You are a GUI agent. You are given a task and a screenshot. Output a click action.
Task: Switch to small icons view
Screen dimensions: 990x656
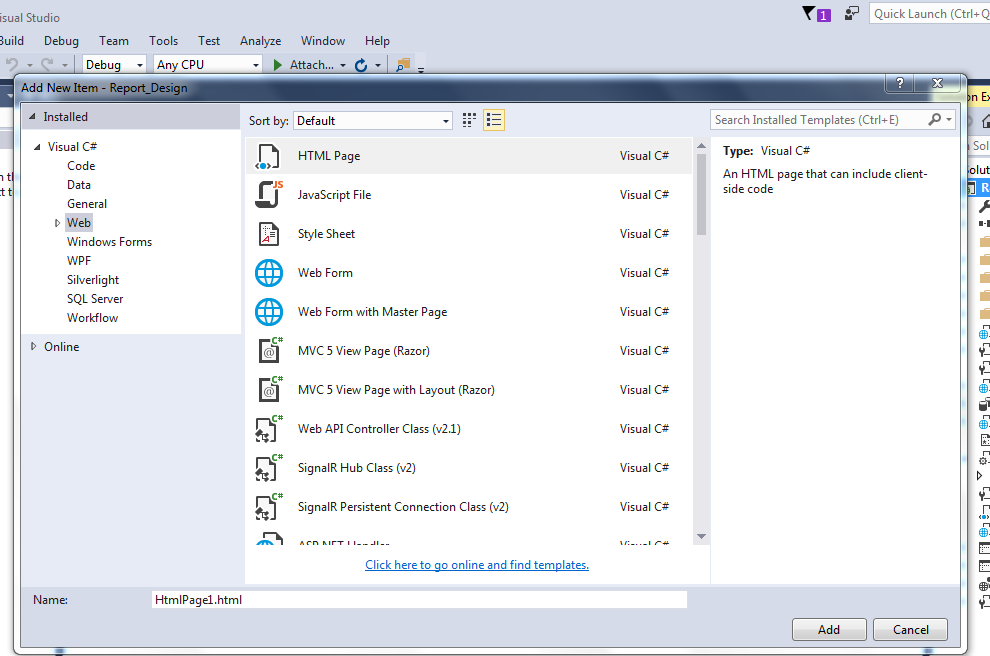click(x=469, y=120)
